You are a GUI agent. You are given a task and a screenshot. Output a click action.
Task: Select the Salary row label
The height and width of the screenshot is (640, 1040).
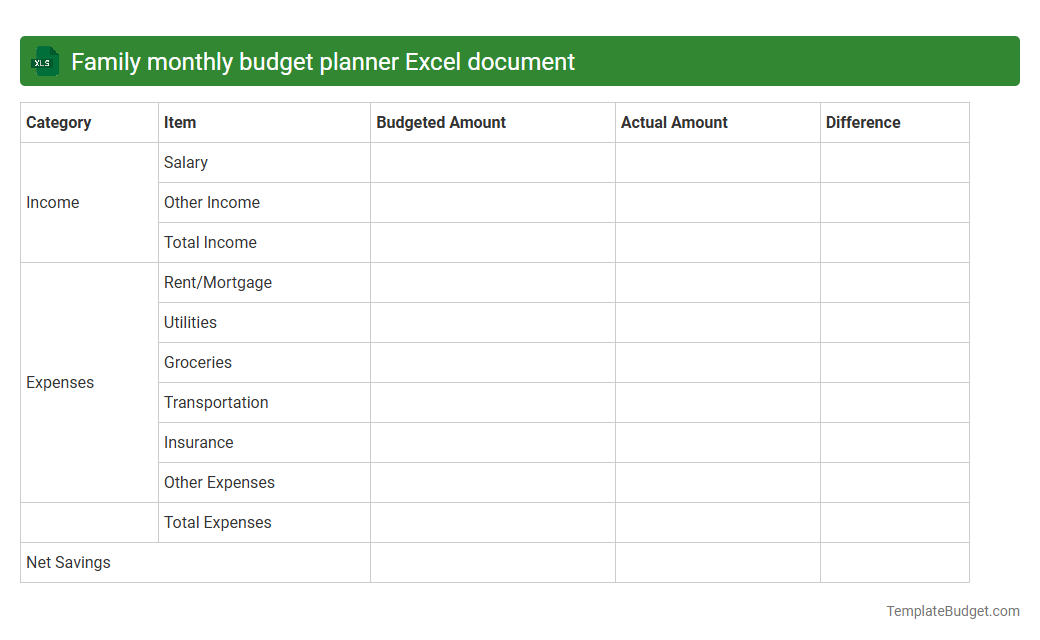pyautogui.click(x=185, y=162)
